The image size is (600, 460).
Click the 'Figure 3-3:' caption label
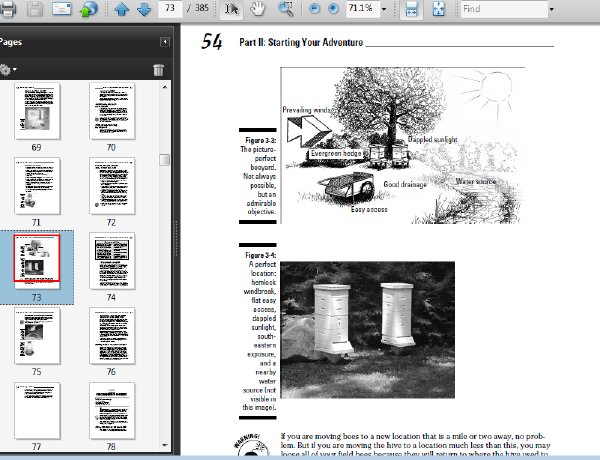tap(261, 140)
